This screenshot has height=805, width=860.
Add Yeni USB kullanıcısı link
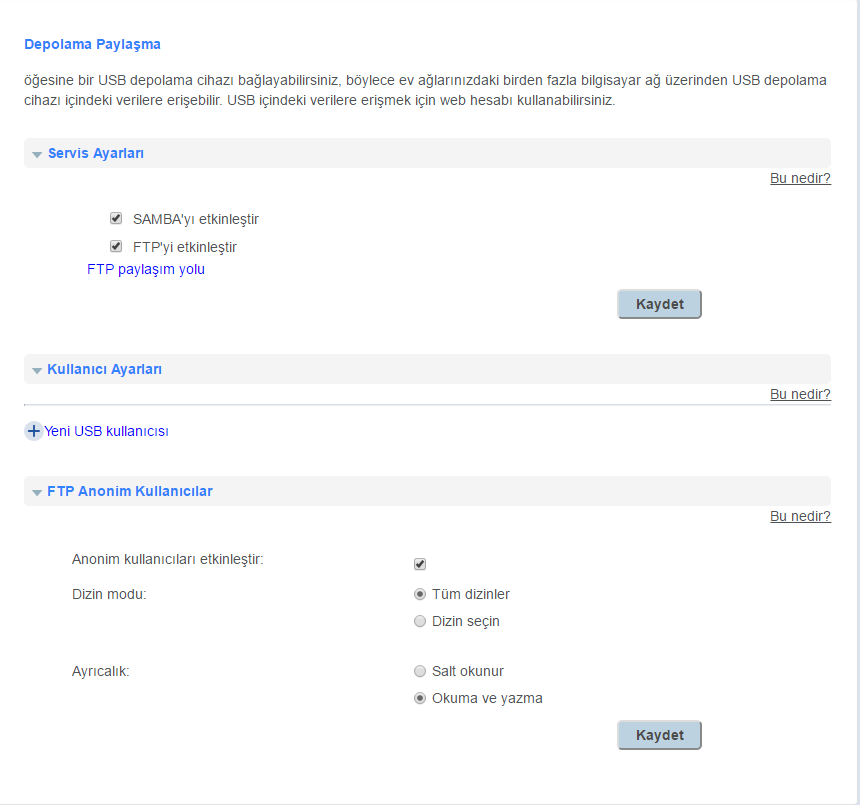[x=106, y=431]
